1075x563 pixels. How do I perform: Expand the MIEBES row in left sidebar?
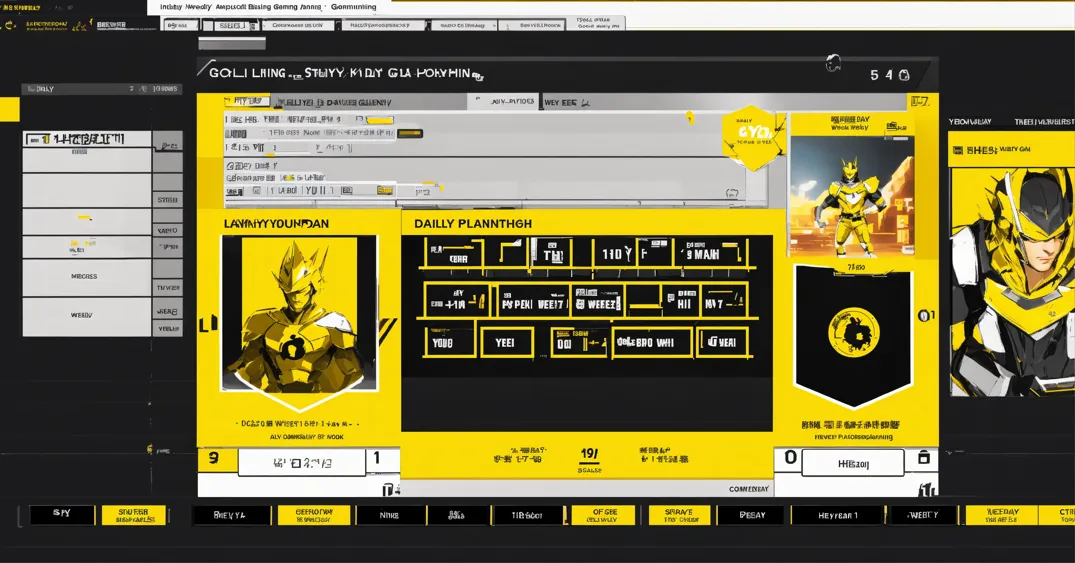86,276
